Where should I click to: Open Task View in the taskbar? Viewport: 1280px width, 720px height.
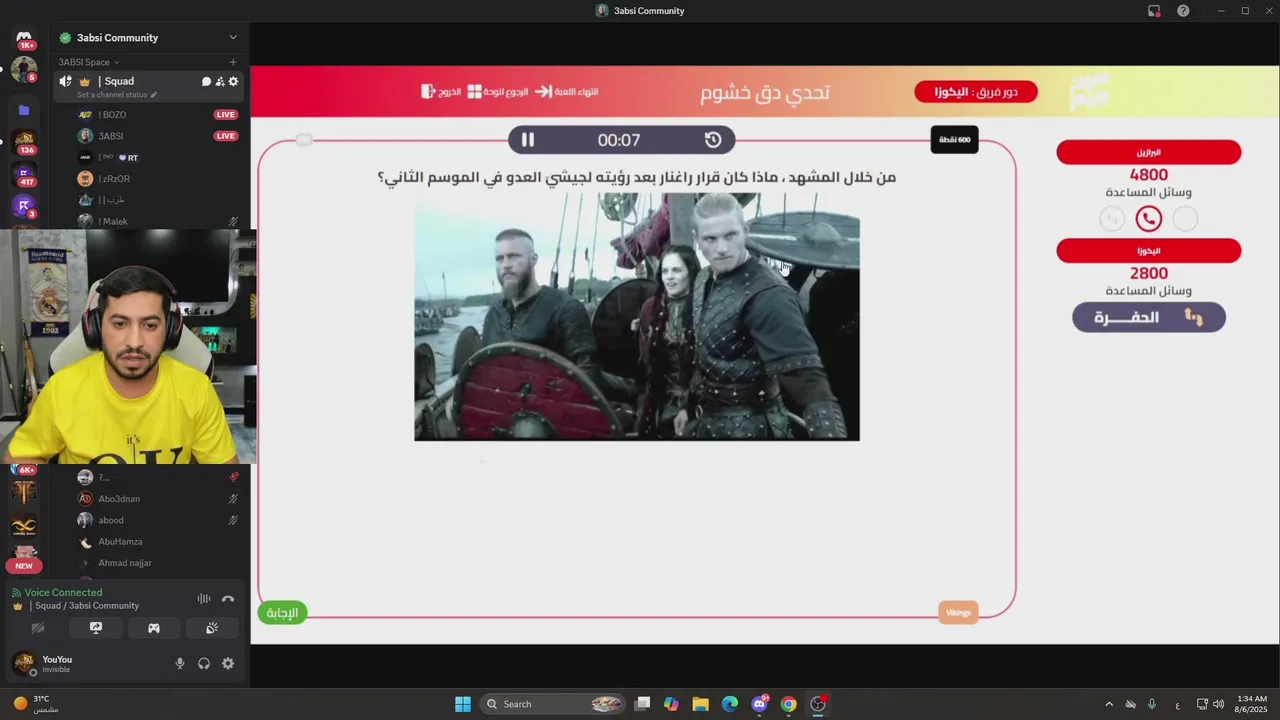coord(642,704)
